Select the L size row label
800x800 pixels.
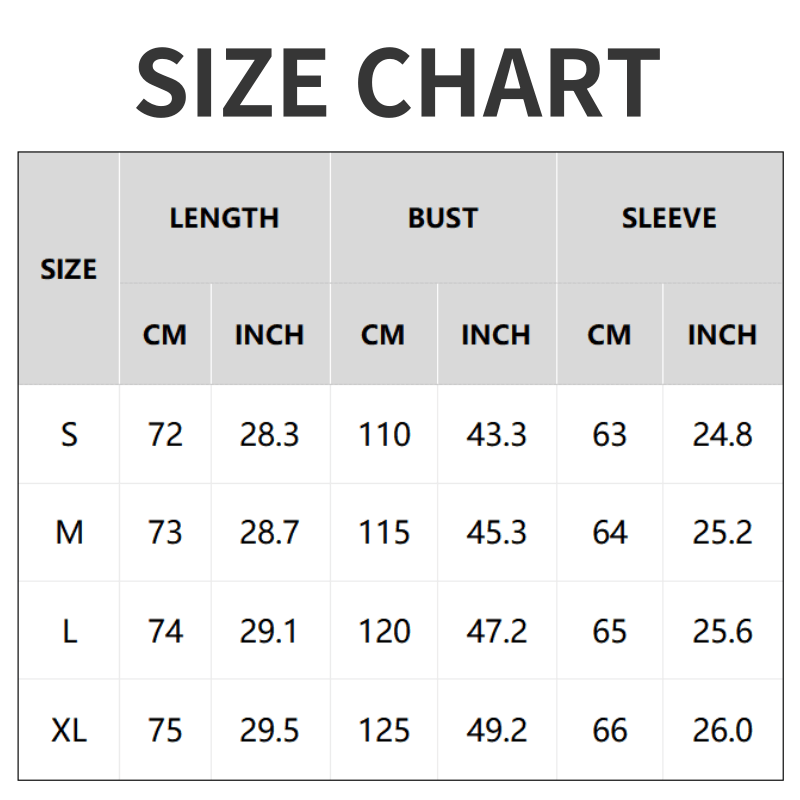pos(68,632)
